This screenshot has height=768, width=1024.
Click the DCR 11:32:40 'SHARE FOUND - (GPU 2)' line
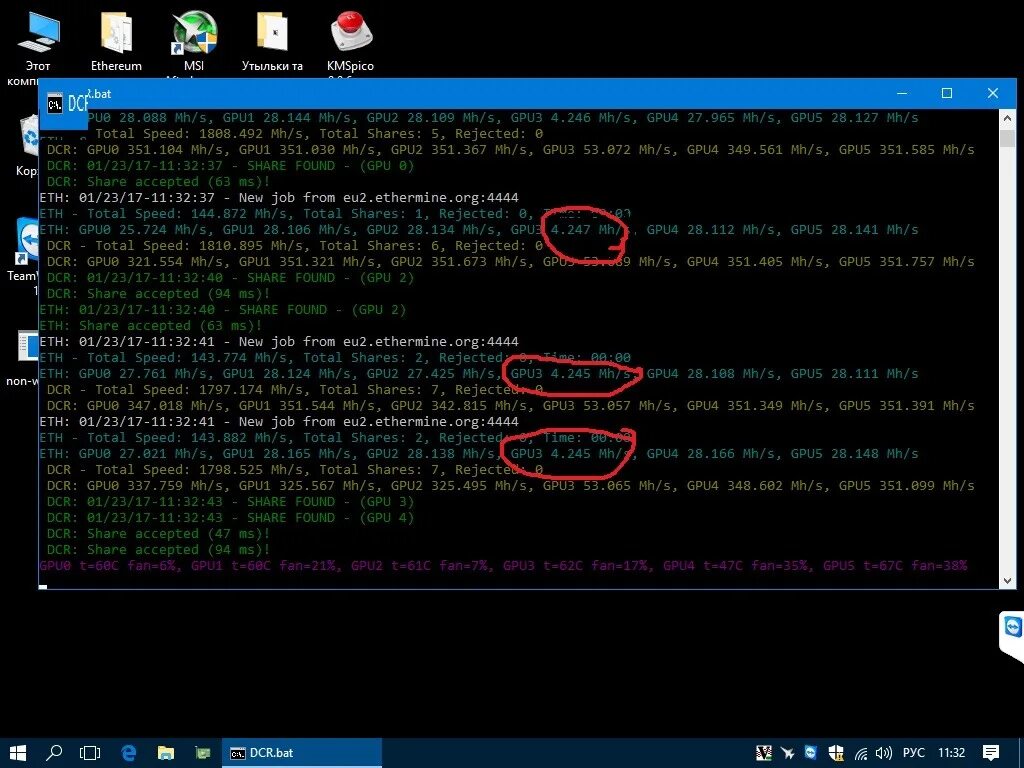(231, 278)
